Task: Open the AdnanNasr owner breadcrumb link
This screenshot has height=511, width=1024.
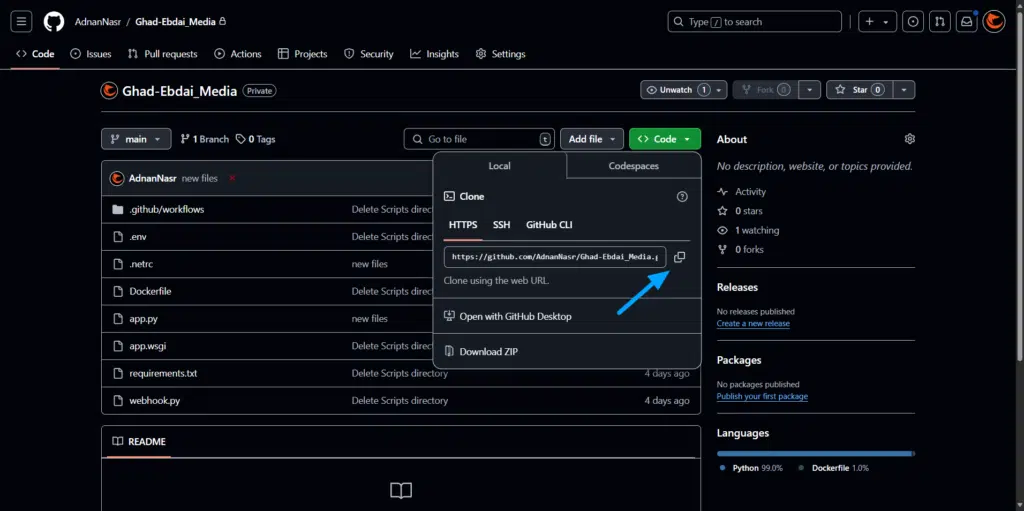Action: pos(97,22)
